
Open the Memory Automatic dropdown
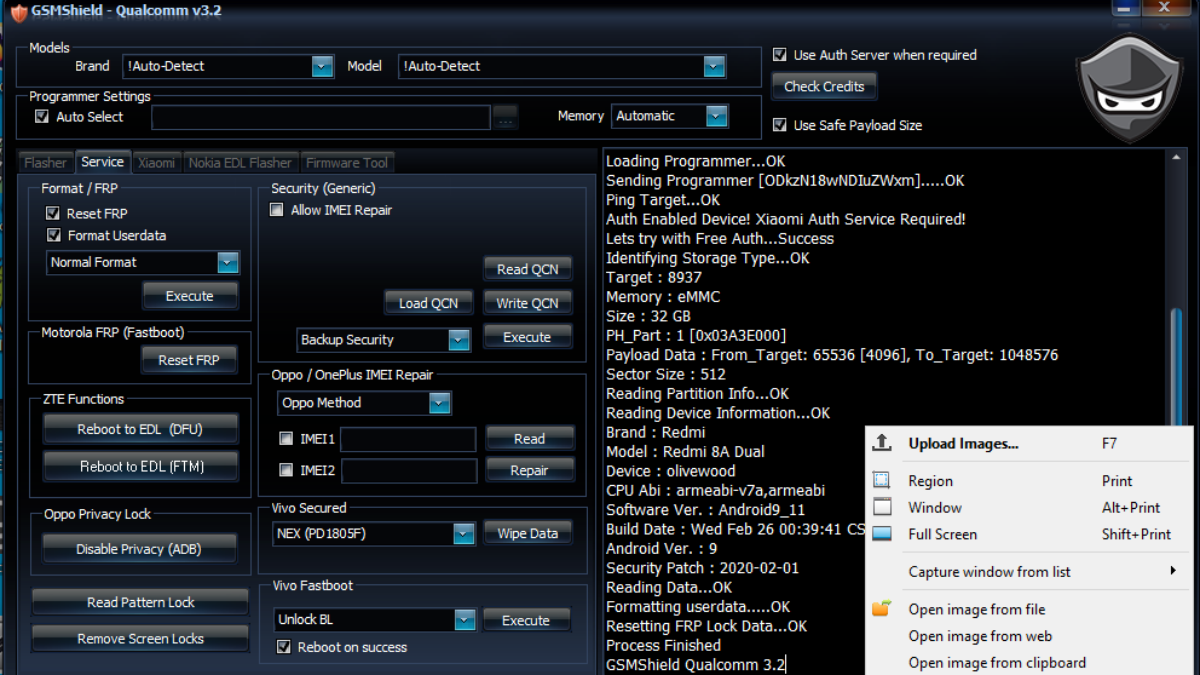[717, 116]
